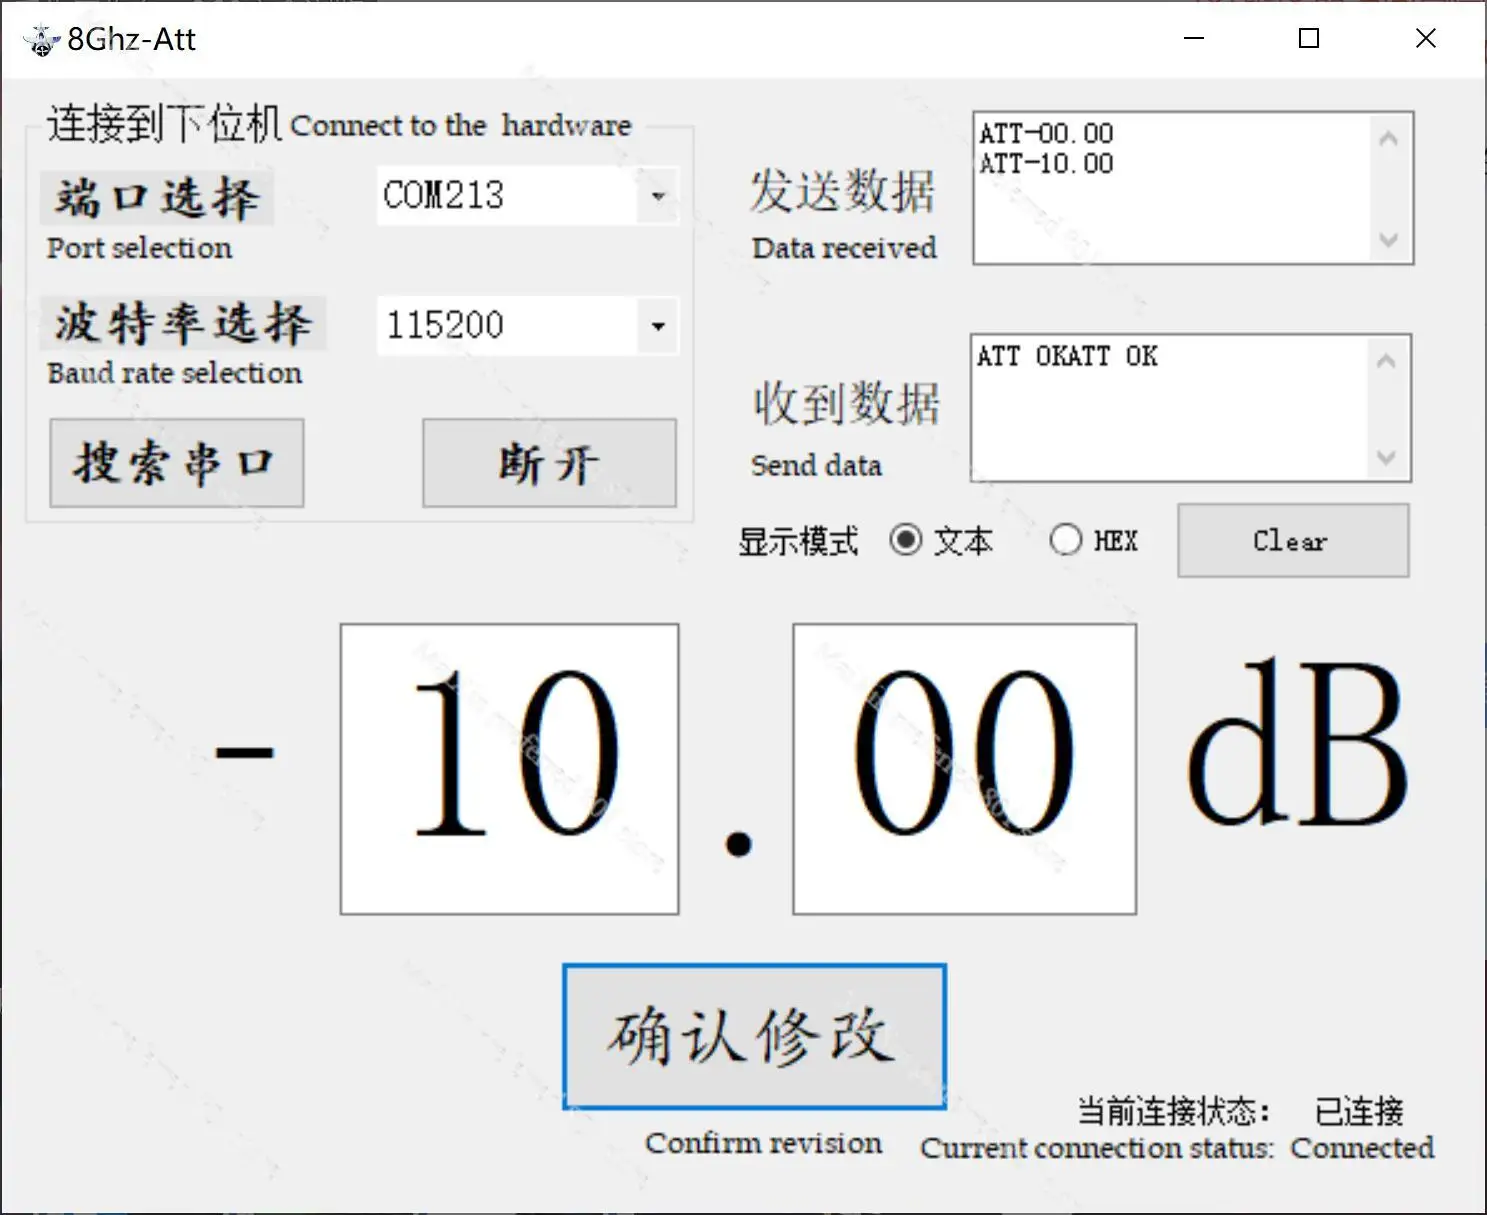The width and height of the screenshot is (1487, 1215).
Task: Maximize the 8Ghz-Att window
Action: click(1308, 38)
